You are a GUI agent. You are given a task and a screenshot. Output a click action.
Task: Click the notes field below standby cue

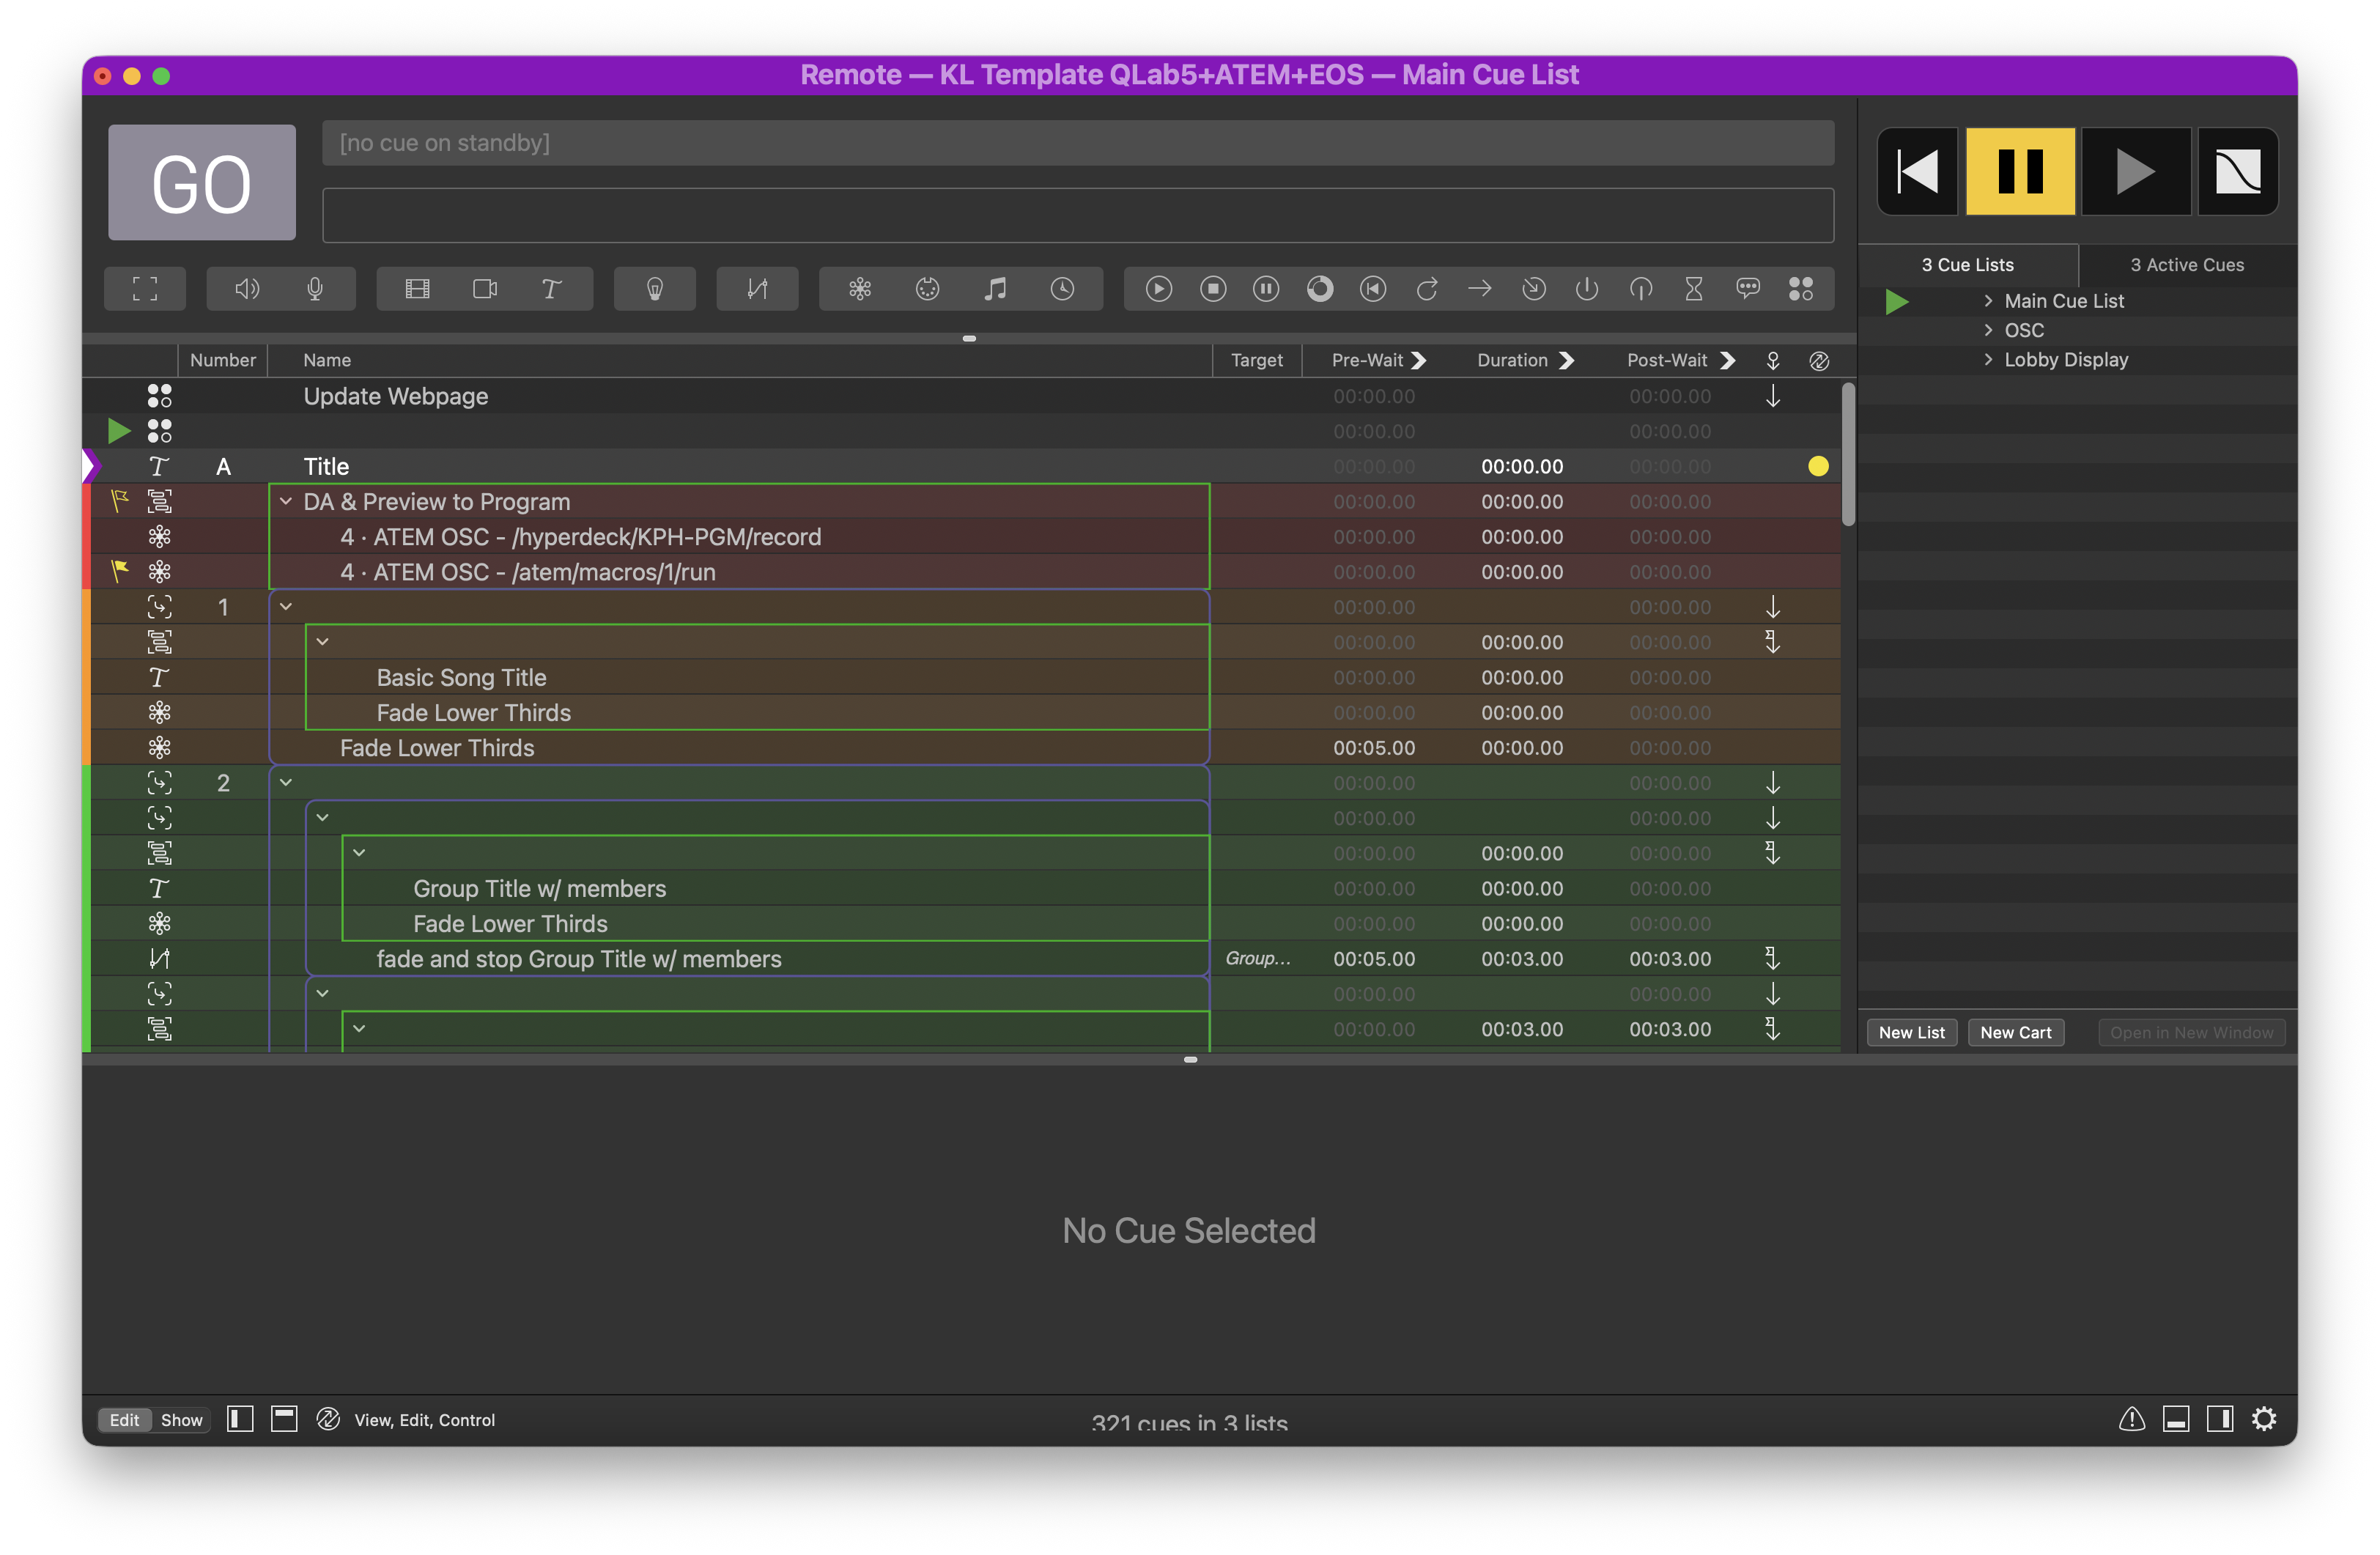coord(1078,215)
